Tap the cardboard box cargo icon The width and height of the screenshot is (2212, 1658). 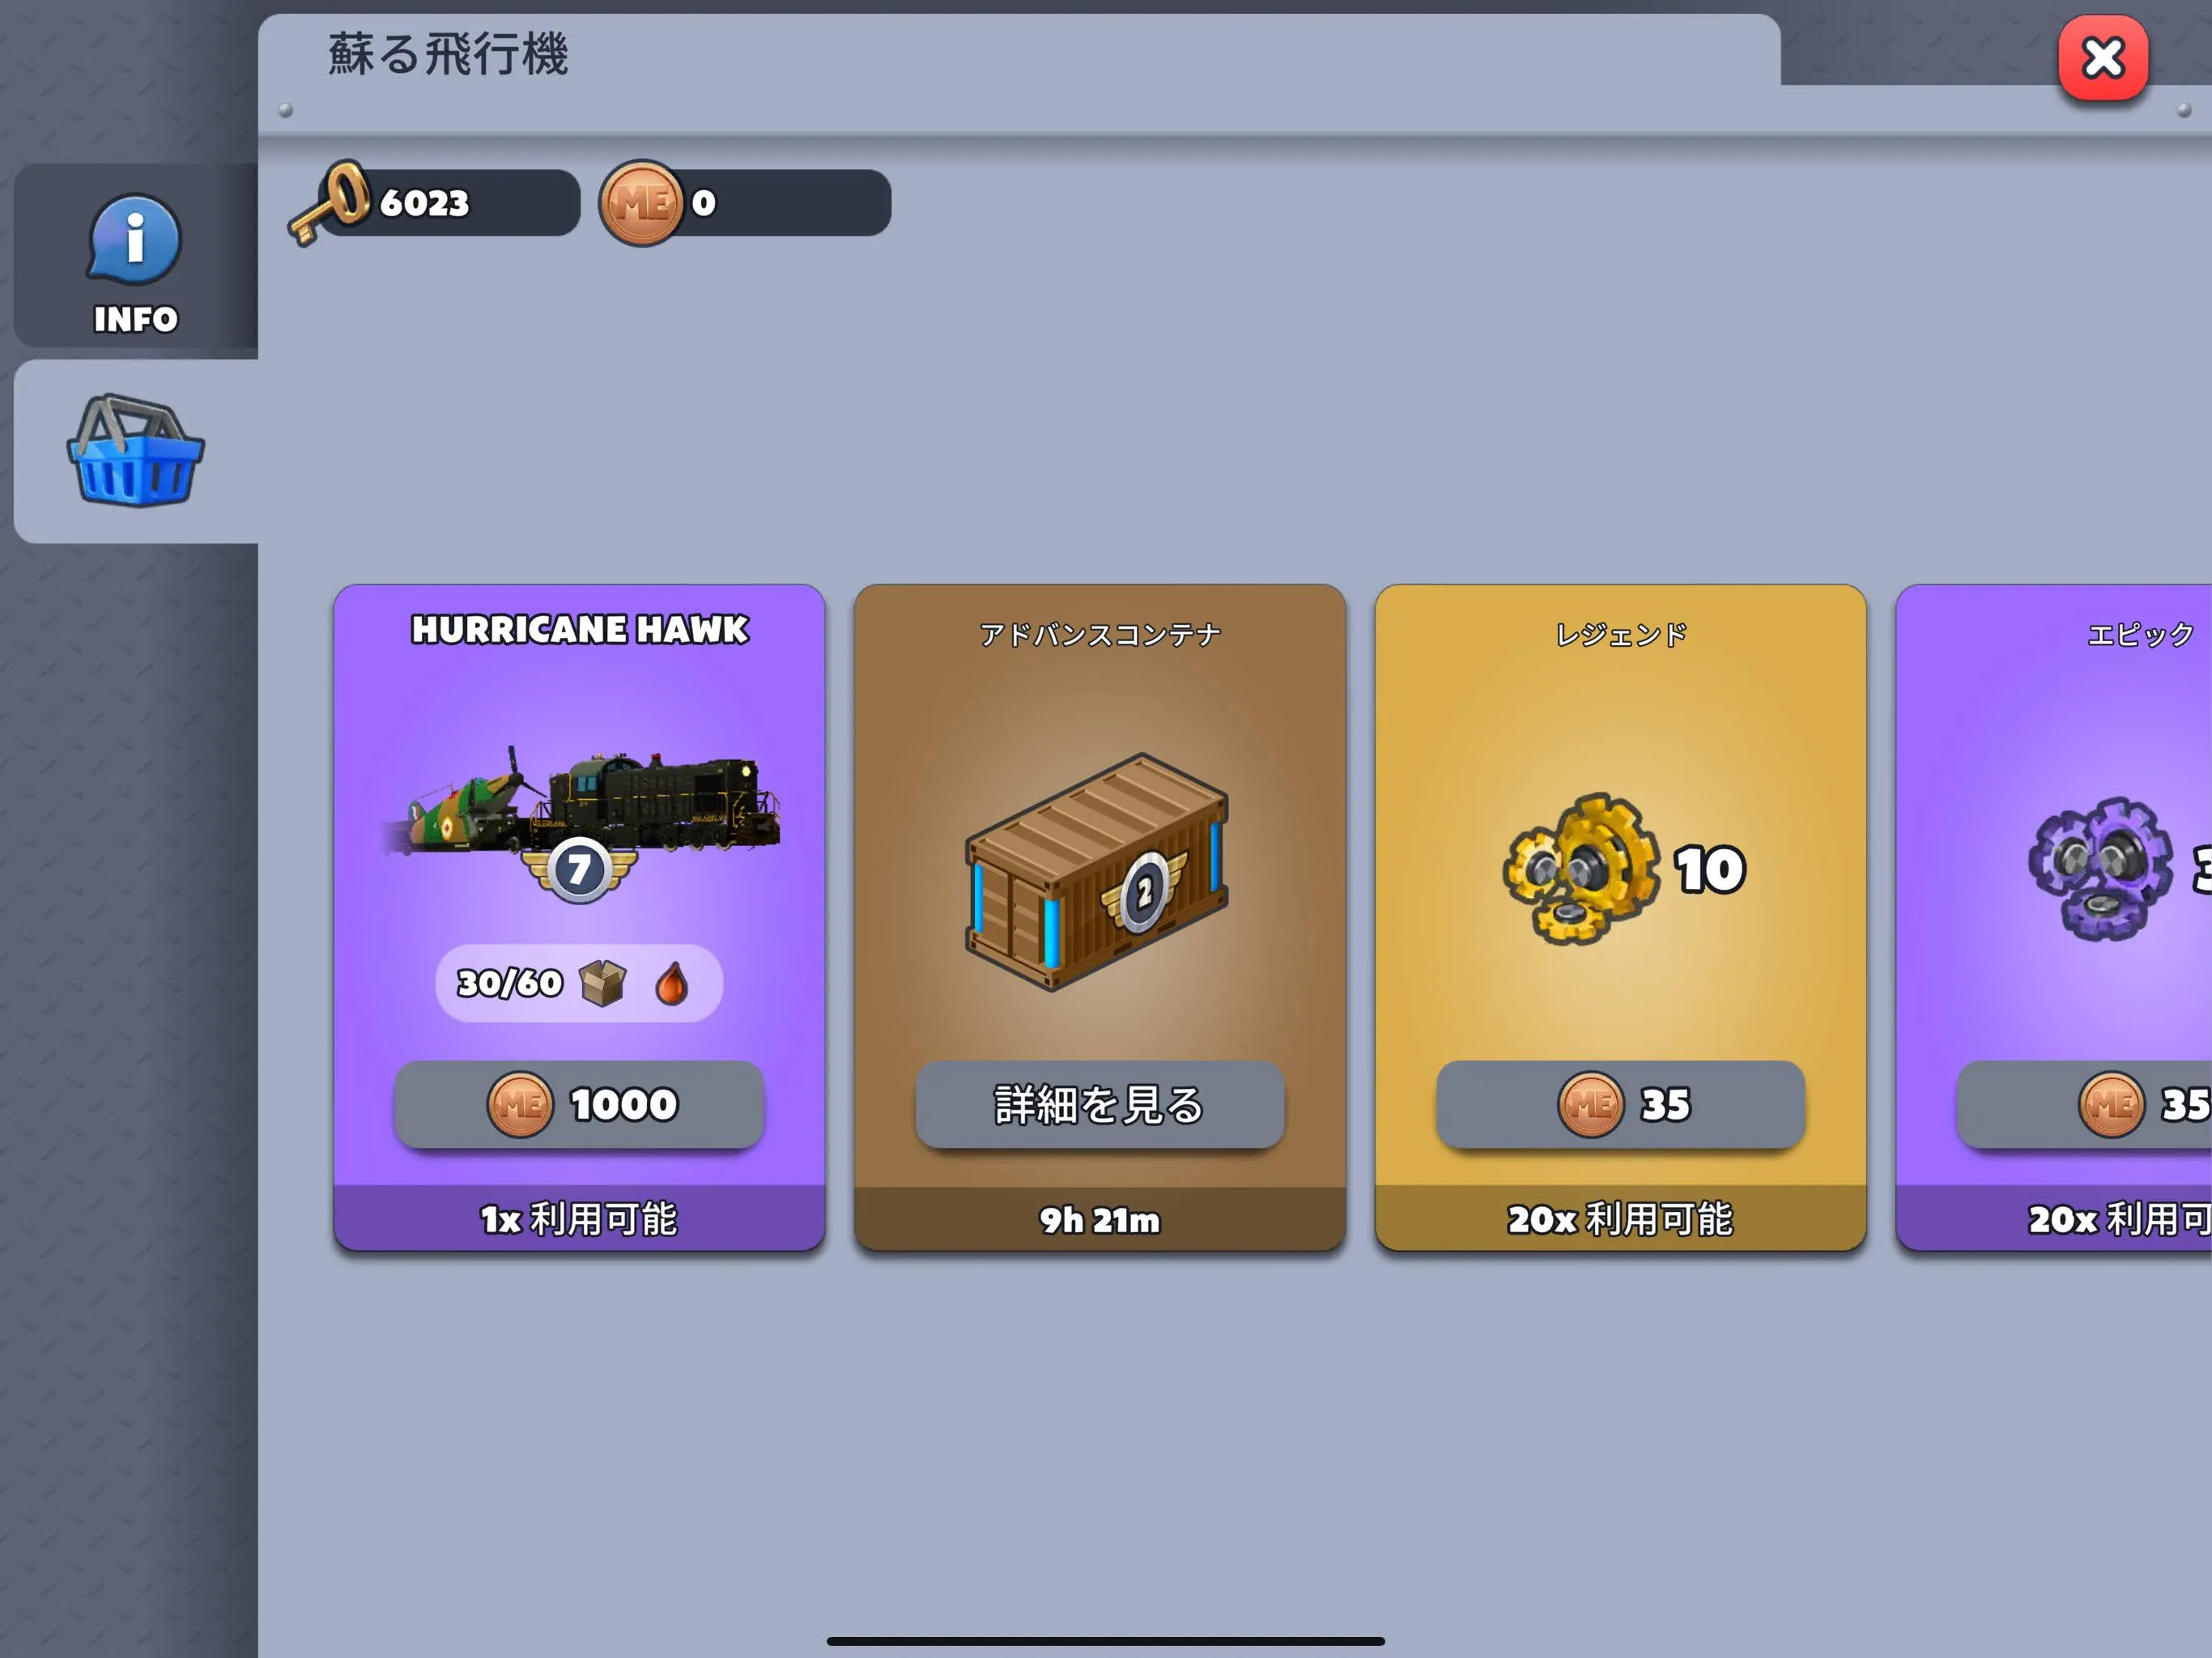pyautogui.click(x=603, y=983)
